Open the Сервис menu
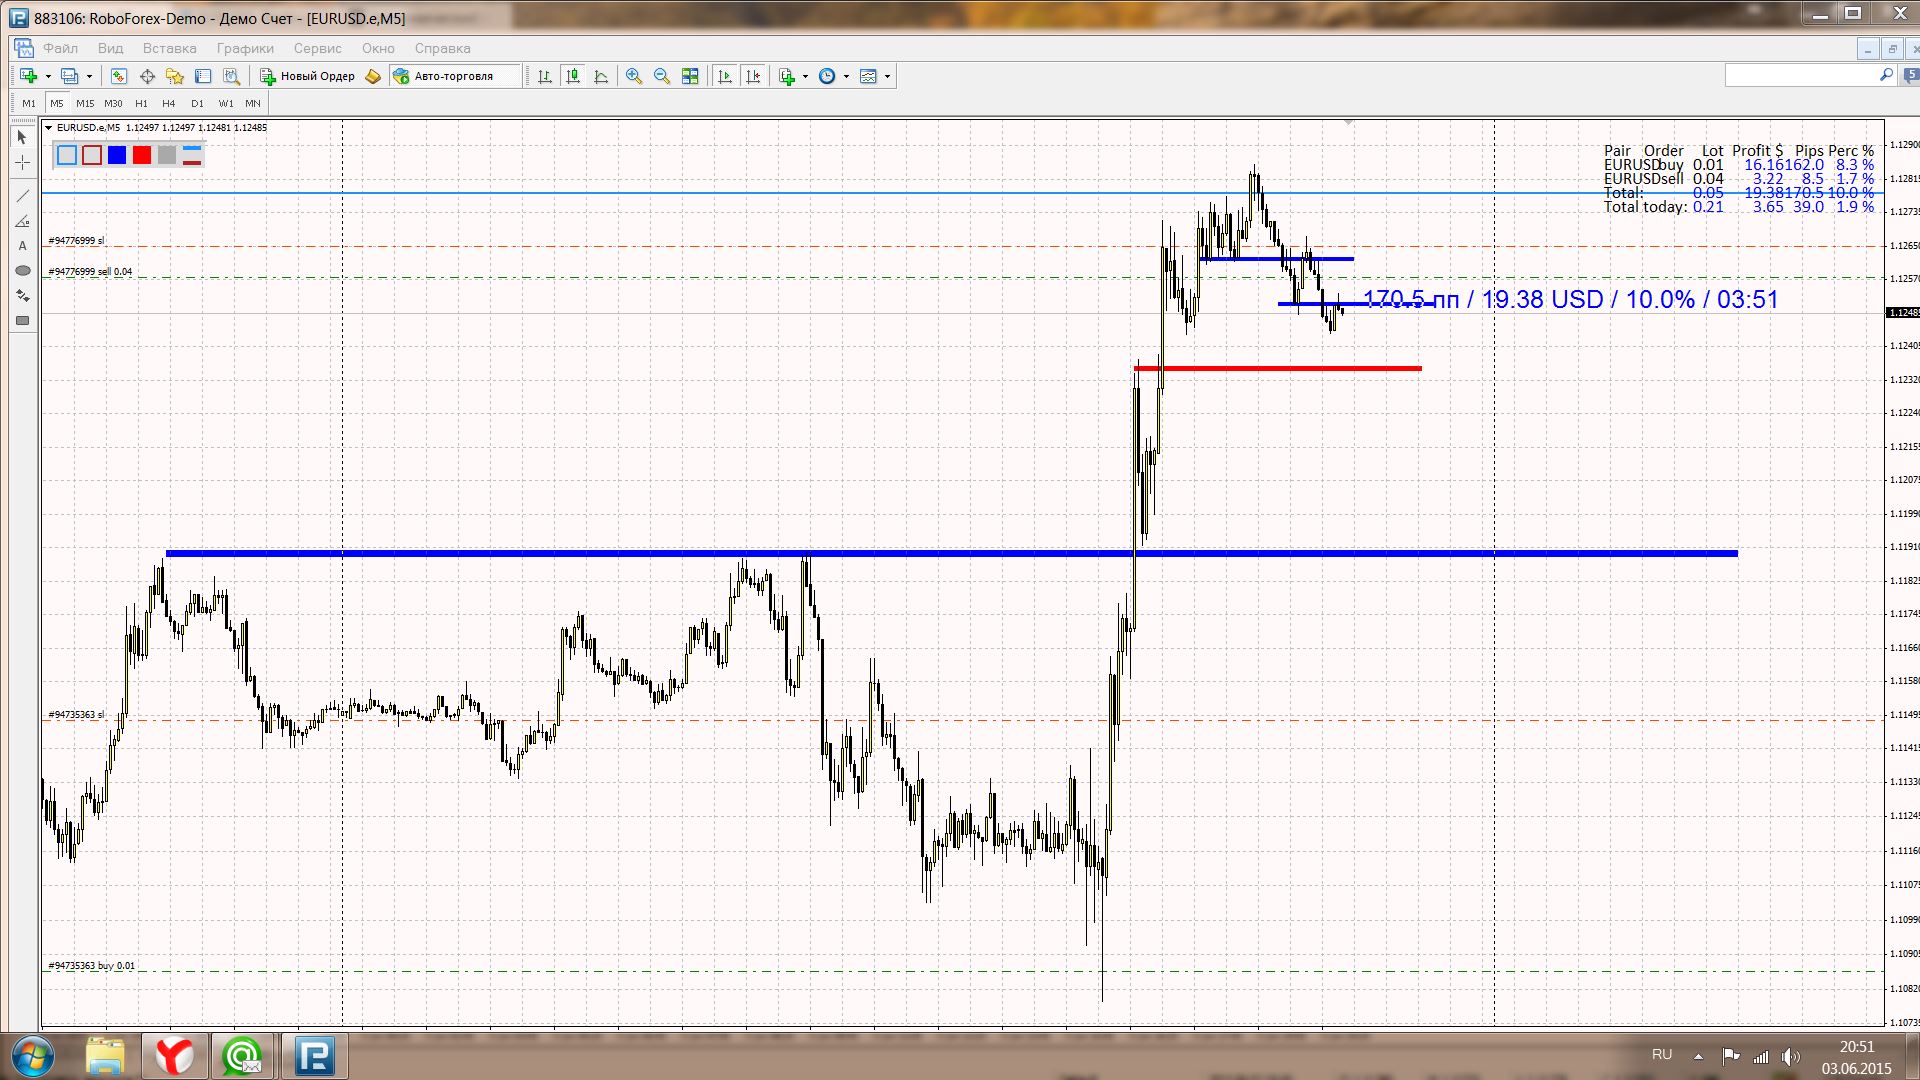This screenshot has height=1080, width=1920. point(317,48)
